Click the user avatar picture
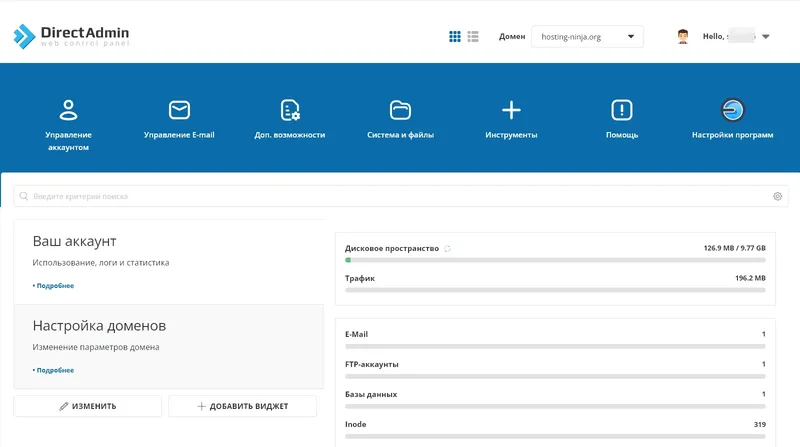The height and width of the screenshot is (447, 800). 683,36
